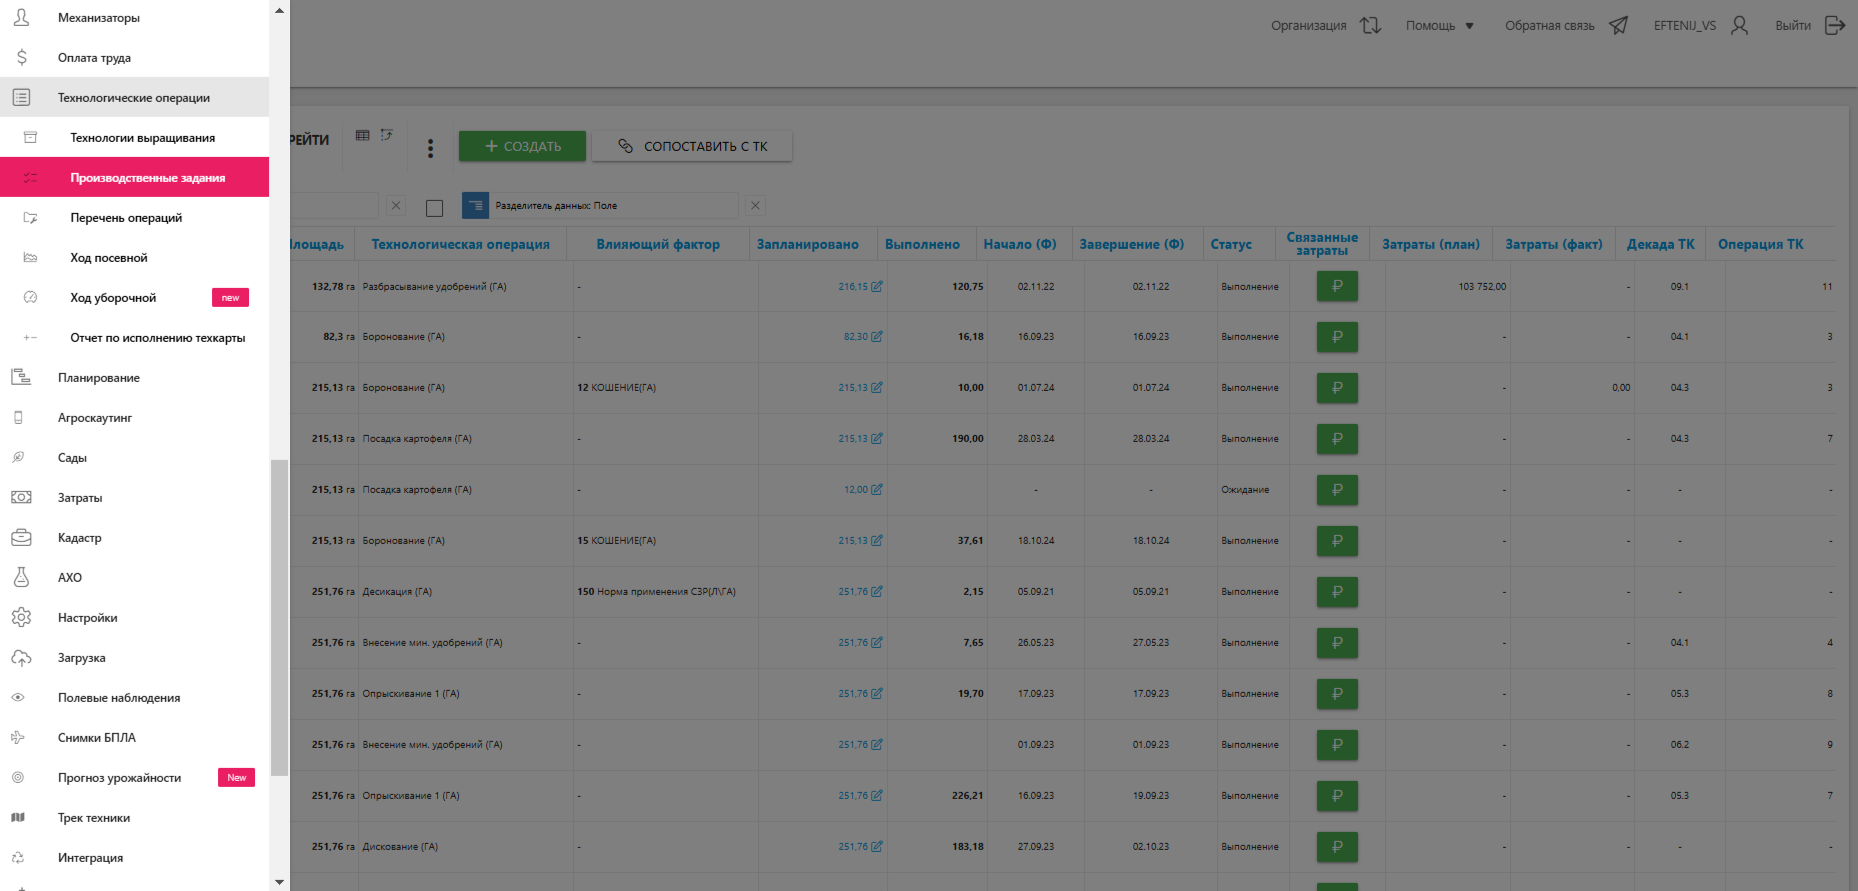Edit planned value 216,15 pencil icon
Image resolution: width=1858 pixels, height=891 pixels.
877,287
